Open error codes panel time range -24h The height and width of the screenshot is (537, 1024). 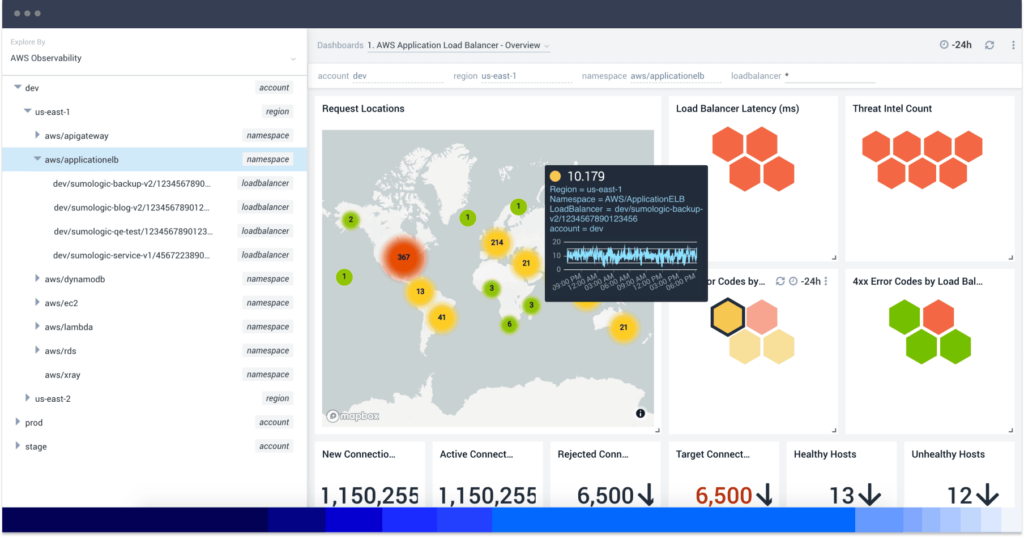[805, 281]
